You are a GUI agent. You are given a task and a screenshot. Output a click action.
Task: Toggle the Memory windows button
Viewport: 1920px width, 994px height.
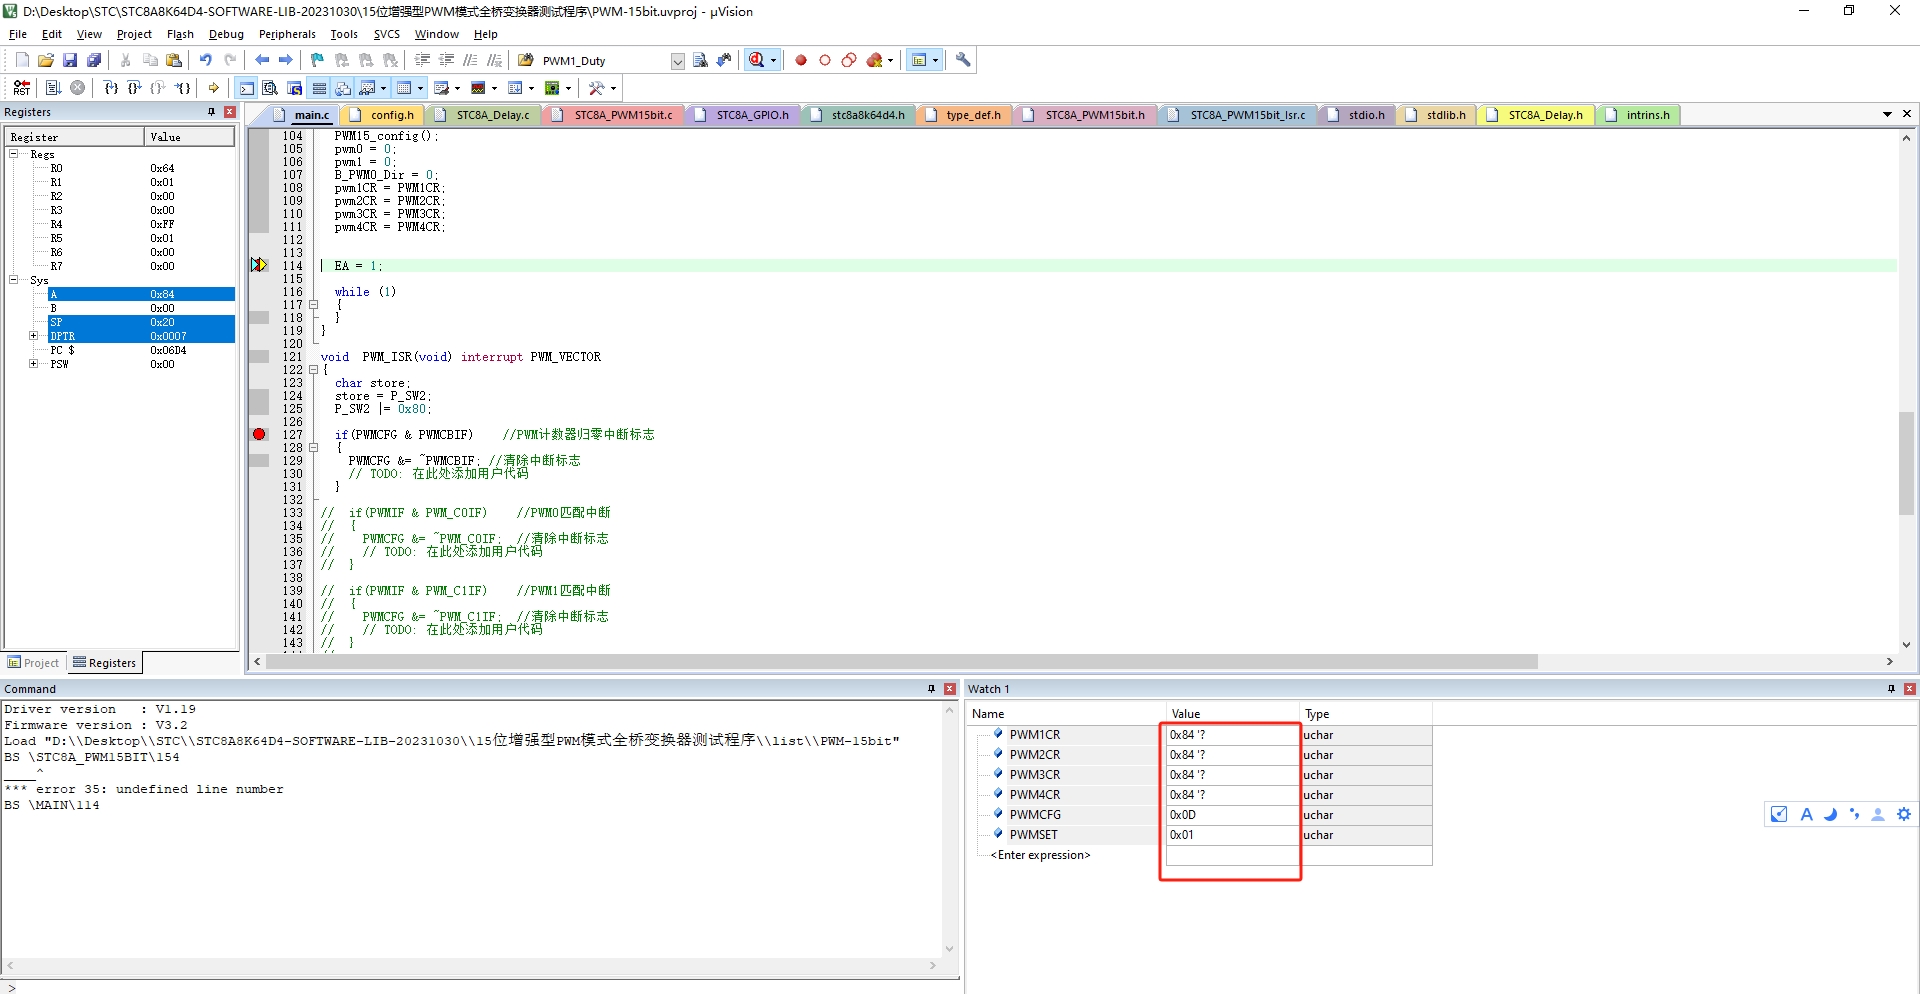[x=404, y=88]
